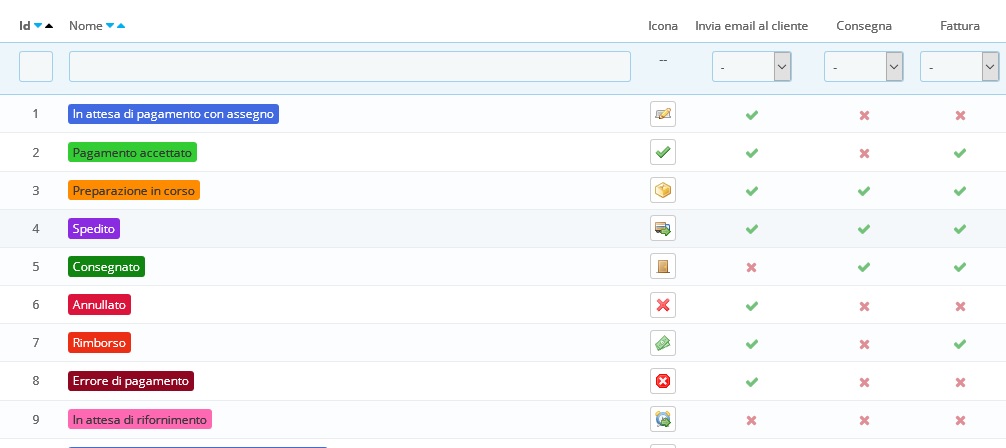The height and width of the screenshot is (448, 1006).
Task: Click the Consegna column header
Action: pyautogui.click(x=864, y=26)
